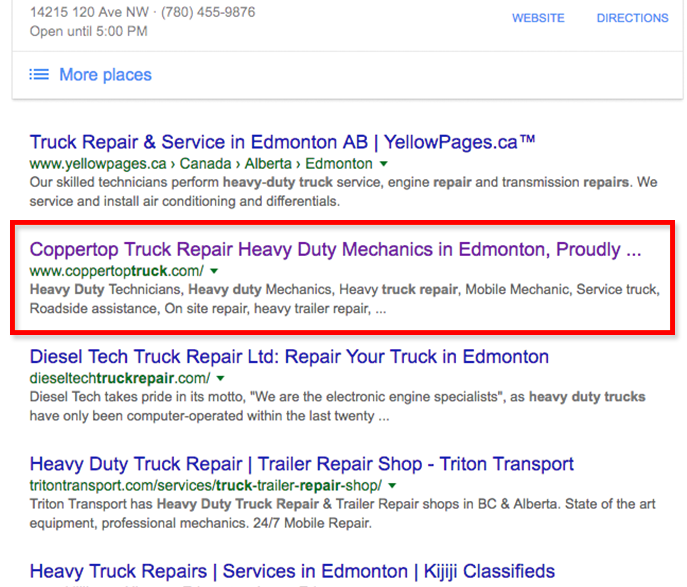
Task: Open Coppertop Truck Repair result title
Action: (335, 249)
